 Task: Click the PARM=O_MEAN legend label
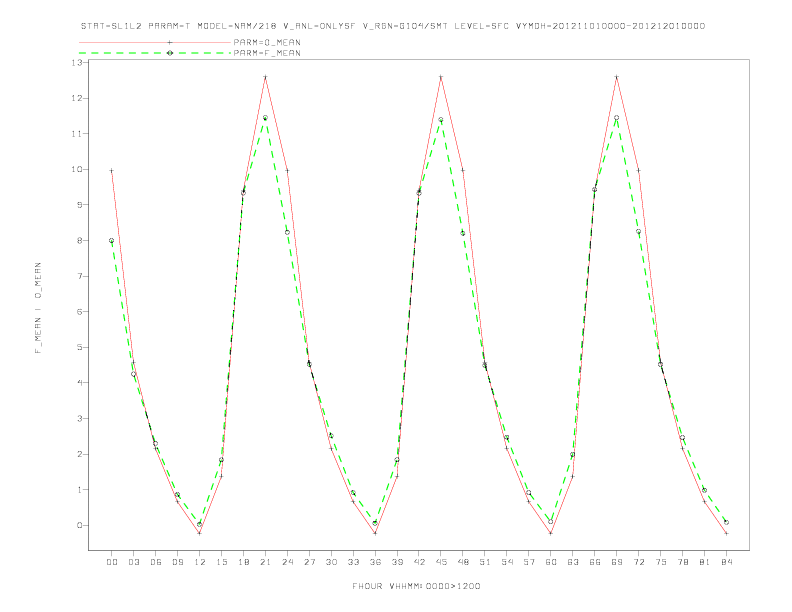click(x=267, y=42)
